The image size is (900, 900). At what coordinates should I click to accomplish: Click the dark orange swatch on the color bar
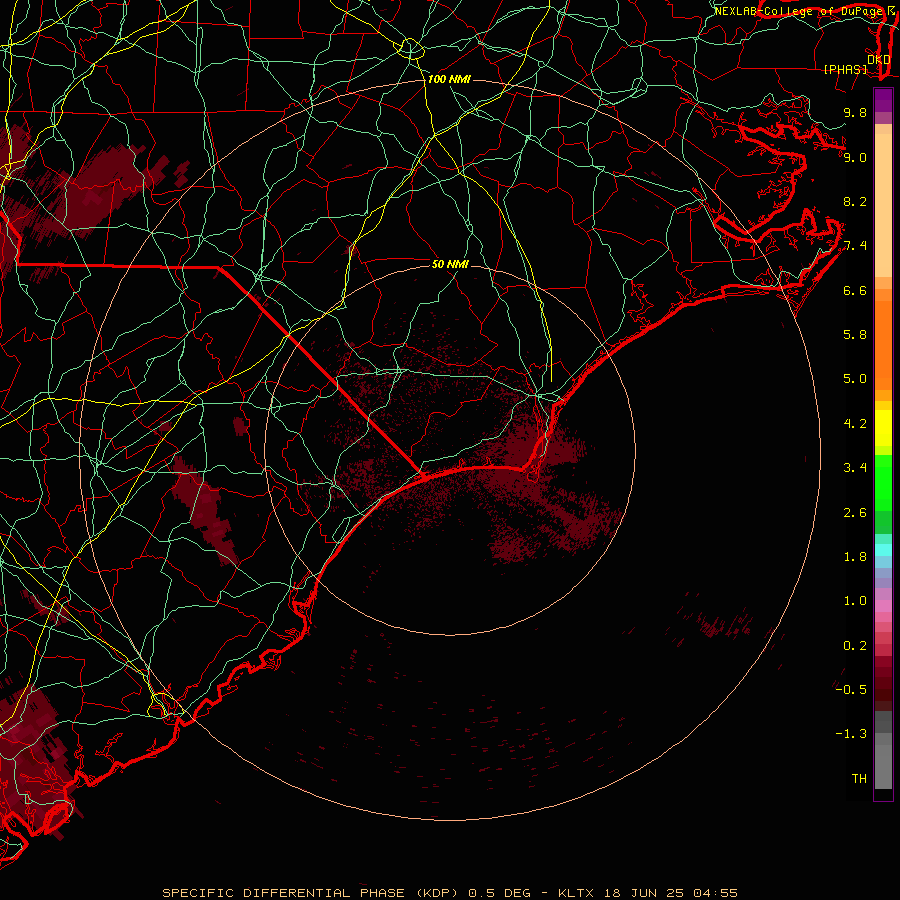coord(883,346)
